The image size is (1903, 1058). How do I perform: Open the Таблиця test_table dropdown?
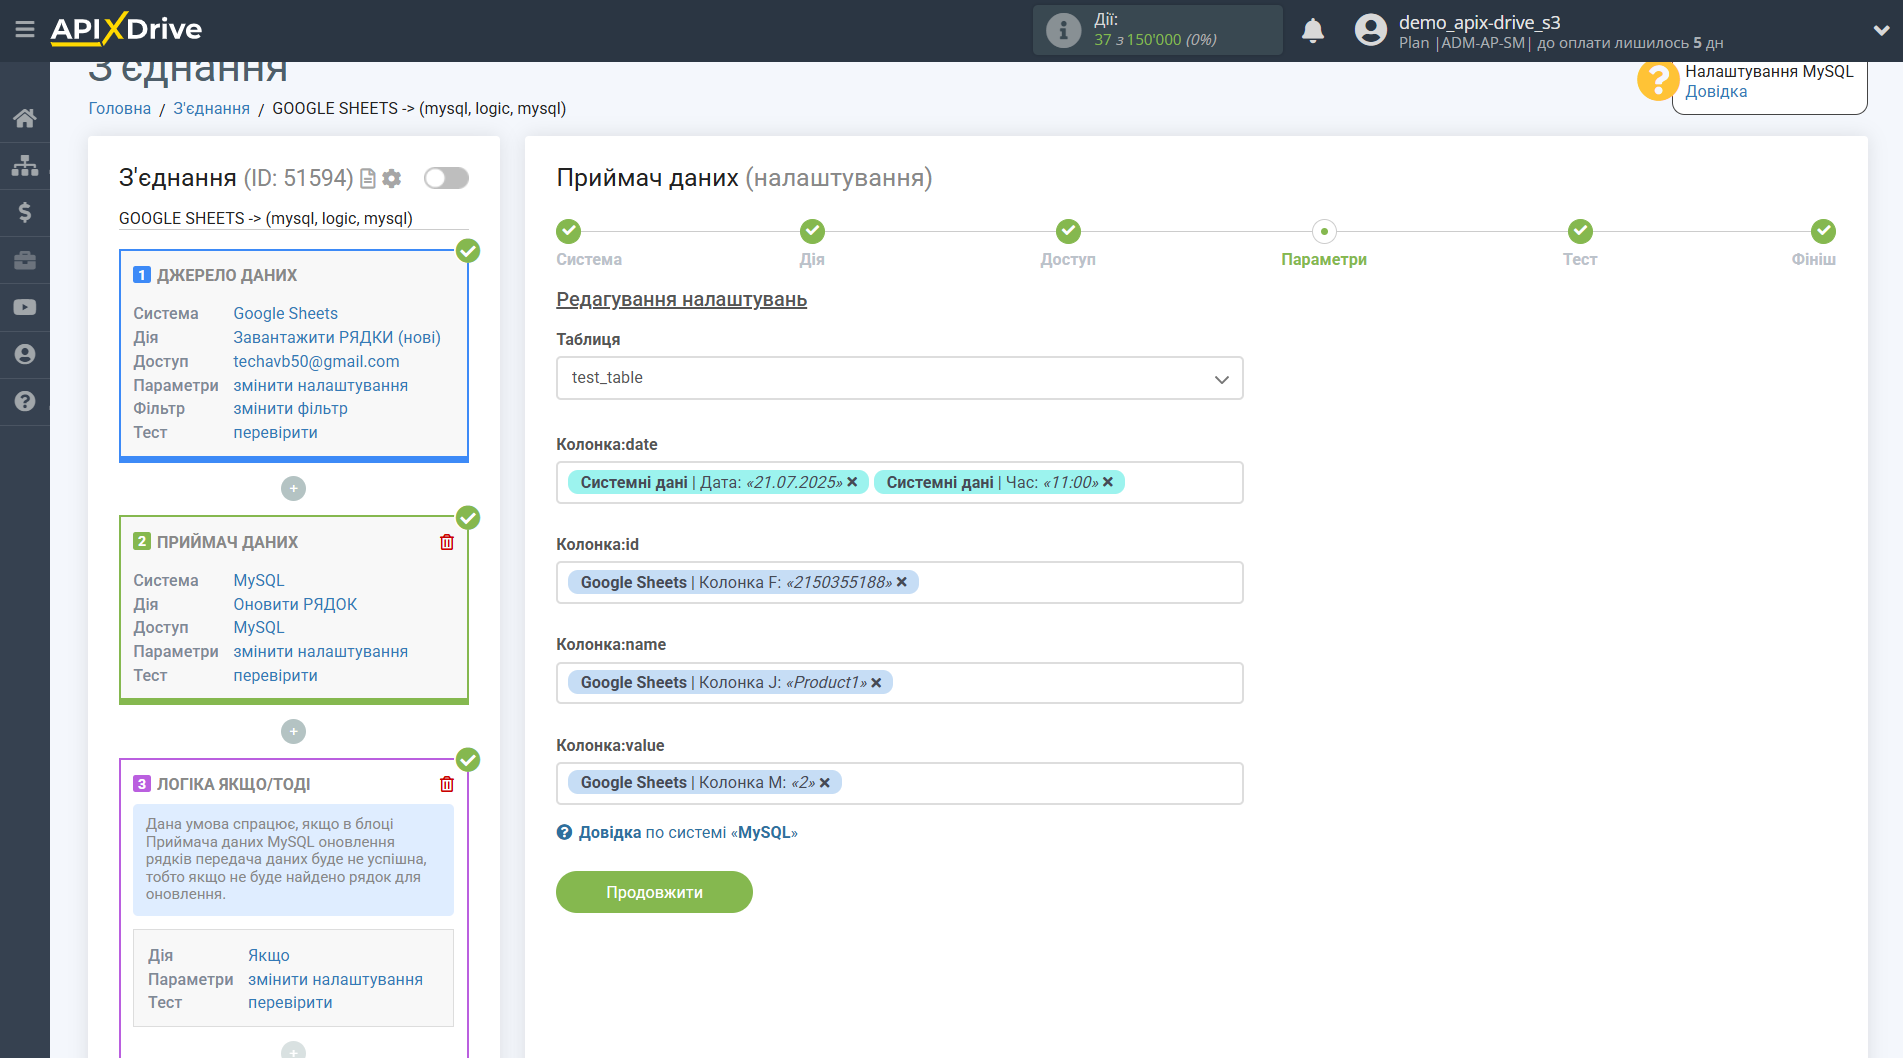coord(899,378)
